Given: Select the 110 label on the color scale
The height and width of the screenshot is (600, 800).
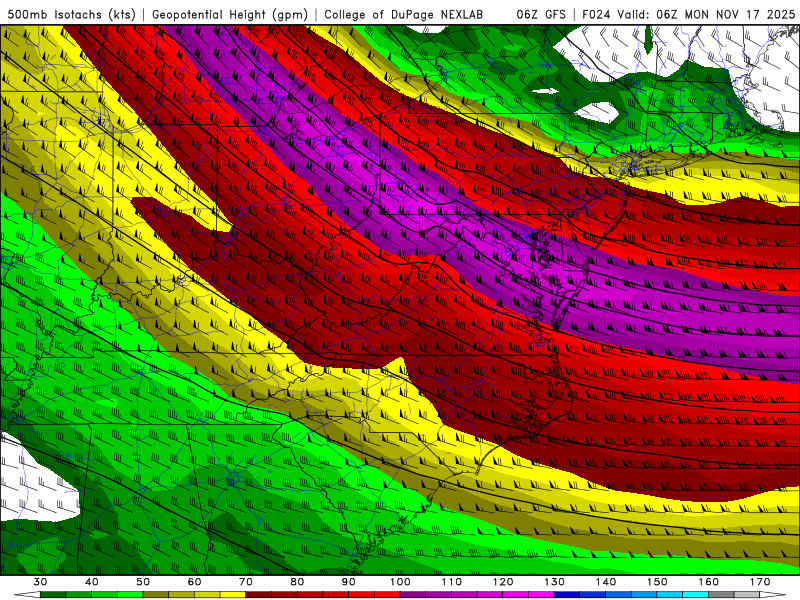Looking at the screenshot, I should [x=452, y=582].
